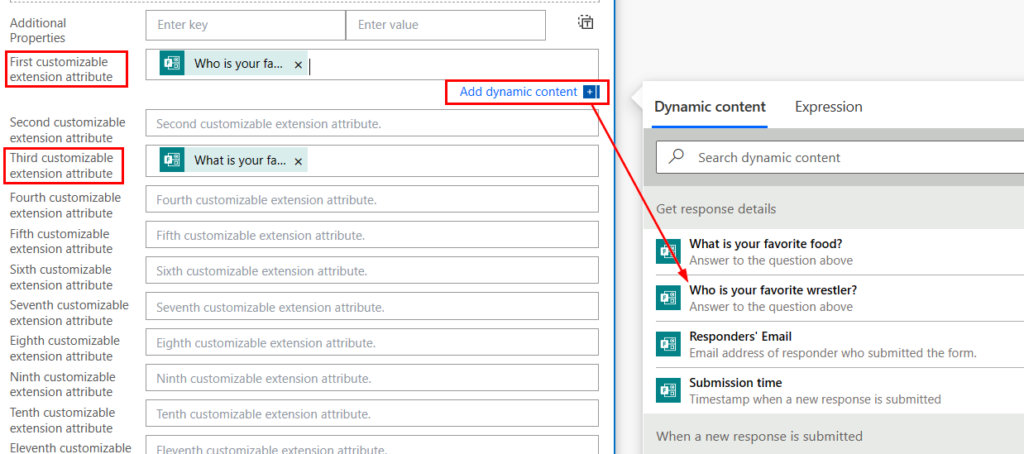Remove the 'What is your fa...' token
Image resolution: width=1024 pixels, height=454 pixels.
(298, 160)
